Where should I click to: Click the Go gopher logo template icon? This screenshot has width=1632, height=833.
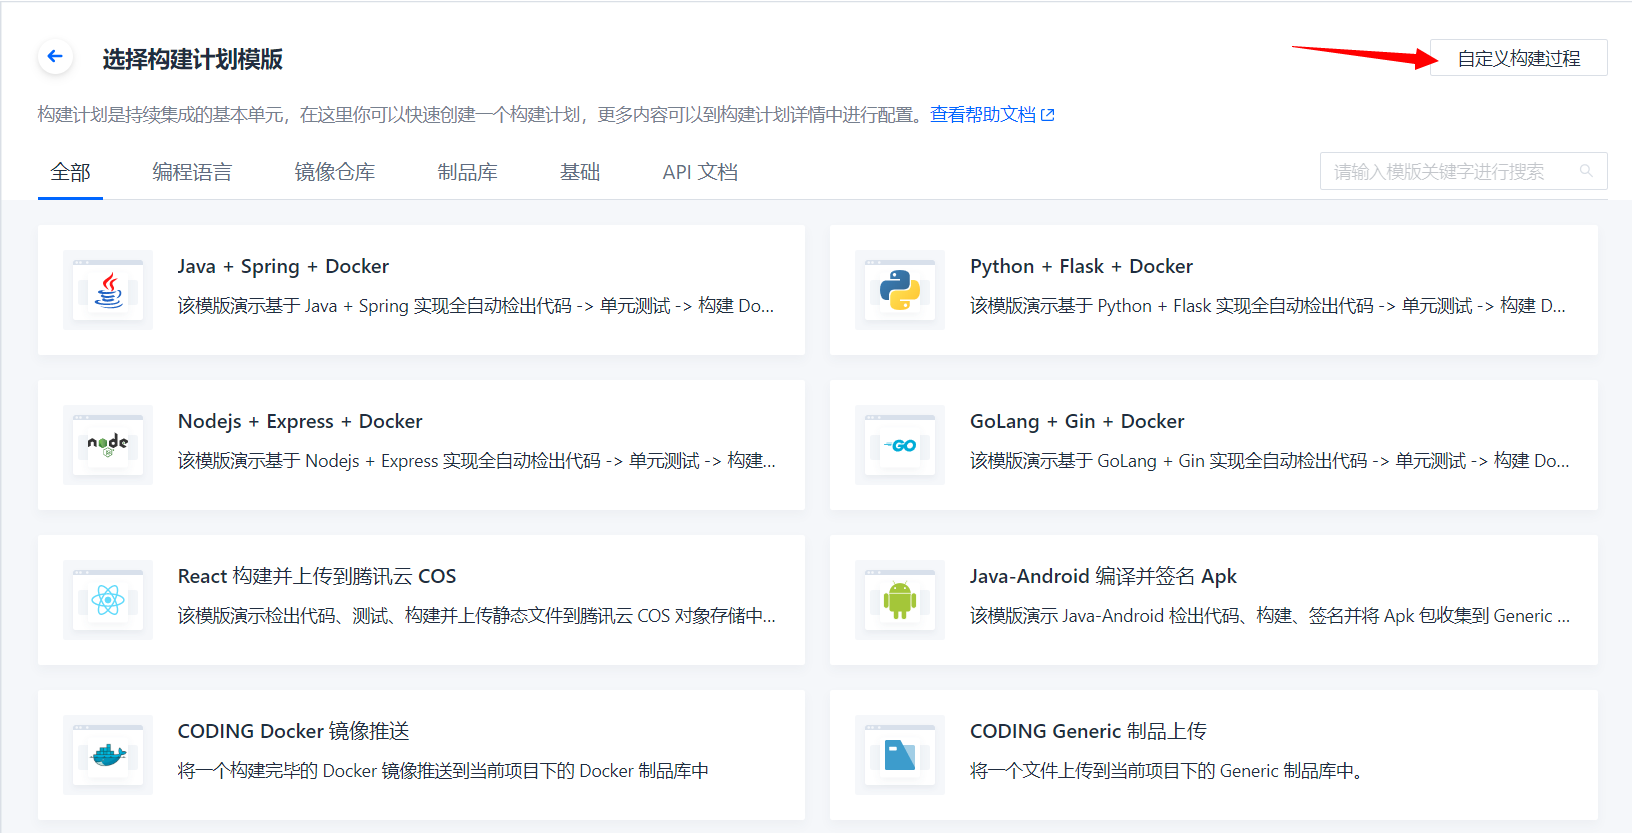pyautogui.click(x=900, y=445)
